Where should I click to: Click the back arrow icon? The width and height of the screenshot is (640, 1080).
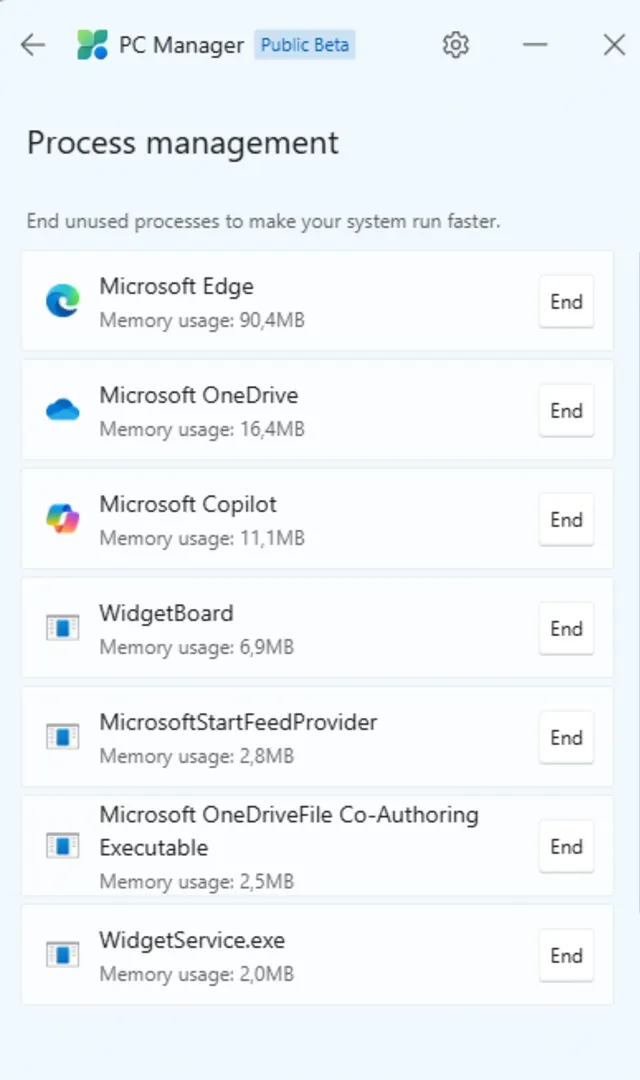click(33, 45)
